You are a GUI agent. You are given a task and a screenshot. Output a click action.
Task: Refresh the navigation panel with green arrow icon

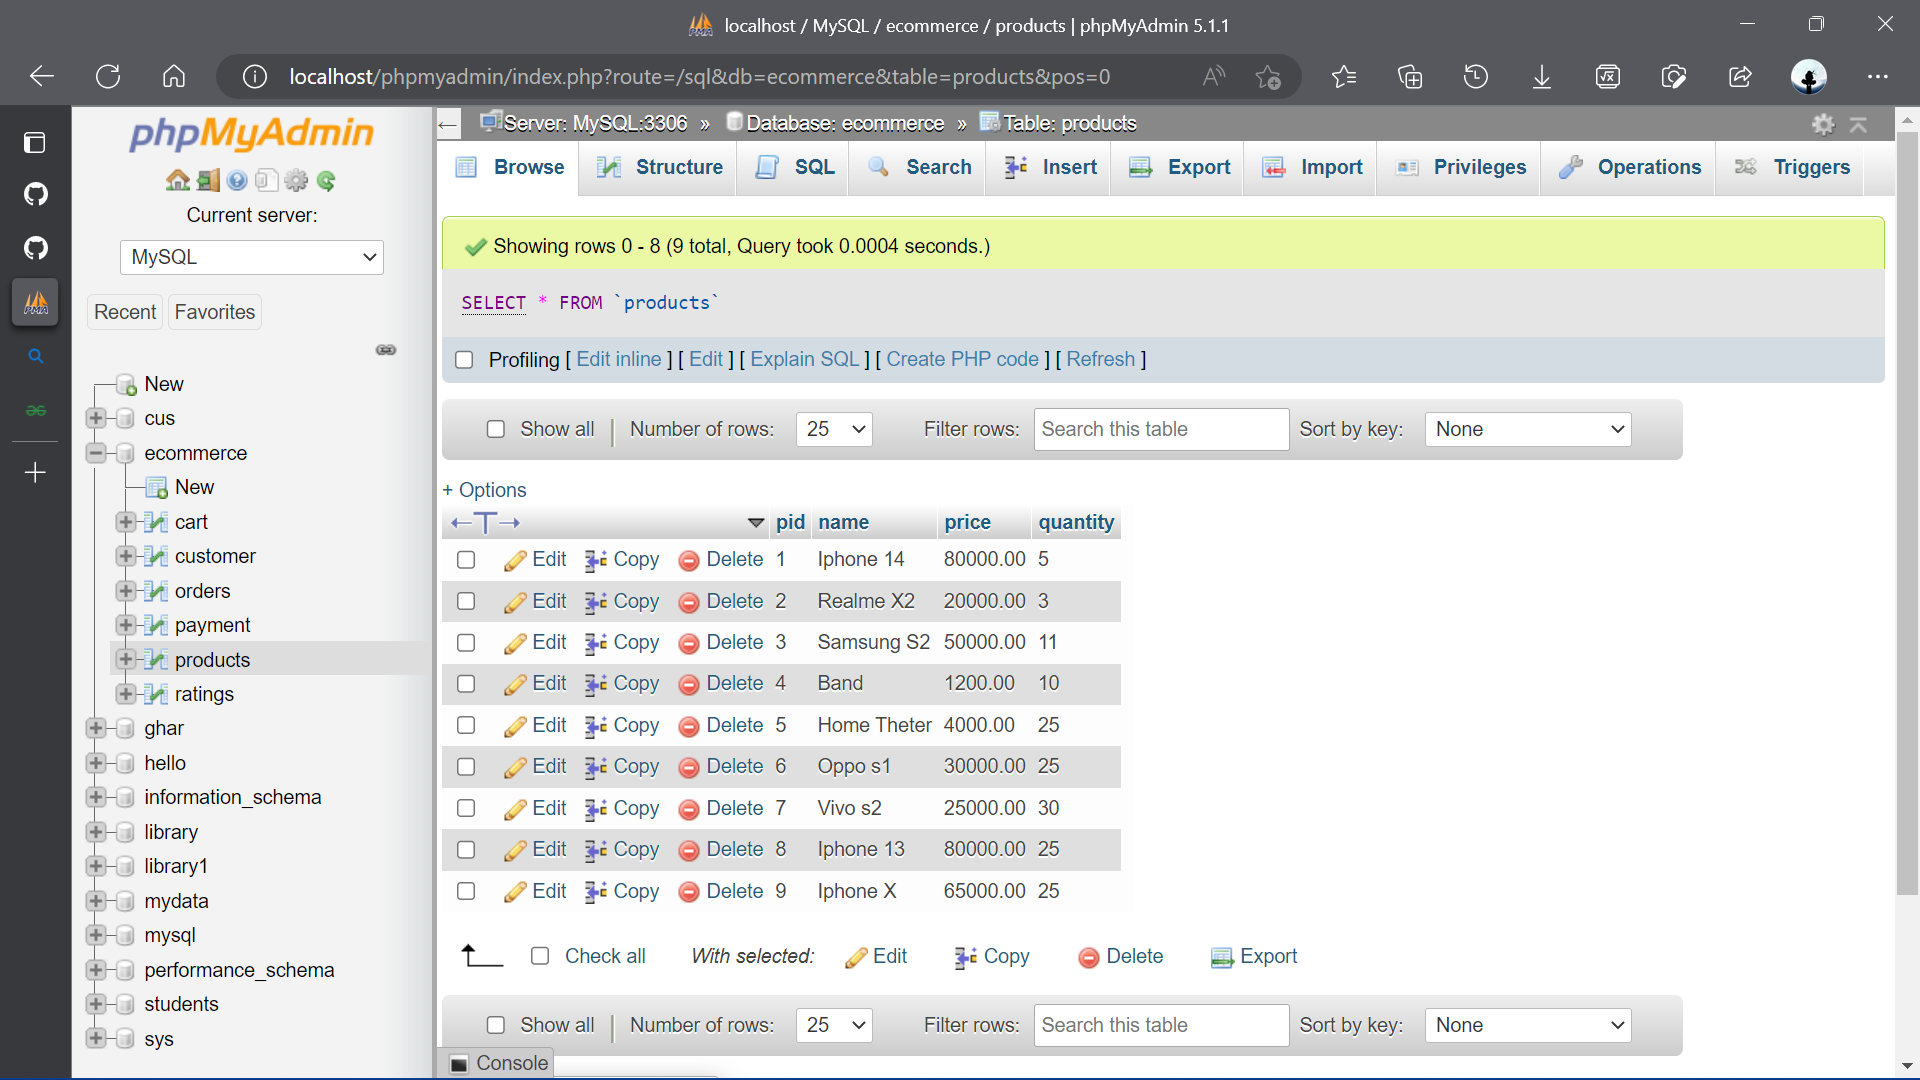[x=326, y=180]
